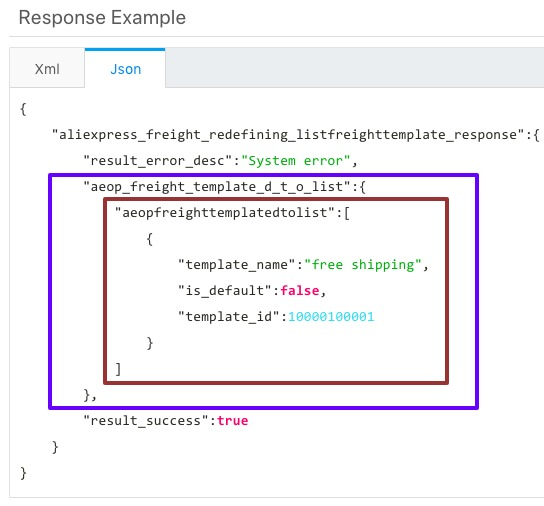
Task: Click the aeopfreighttemplatedtolist array key
Action: pyautogui.click(x=225, y=212)
